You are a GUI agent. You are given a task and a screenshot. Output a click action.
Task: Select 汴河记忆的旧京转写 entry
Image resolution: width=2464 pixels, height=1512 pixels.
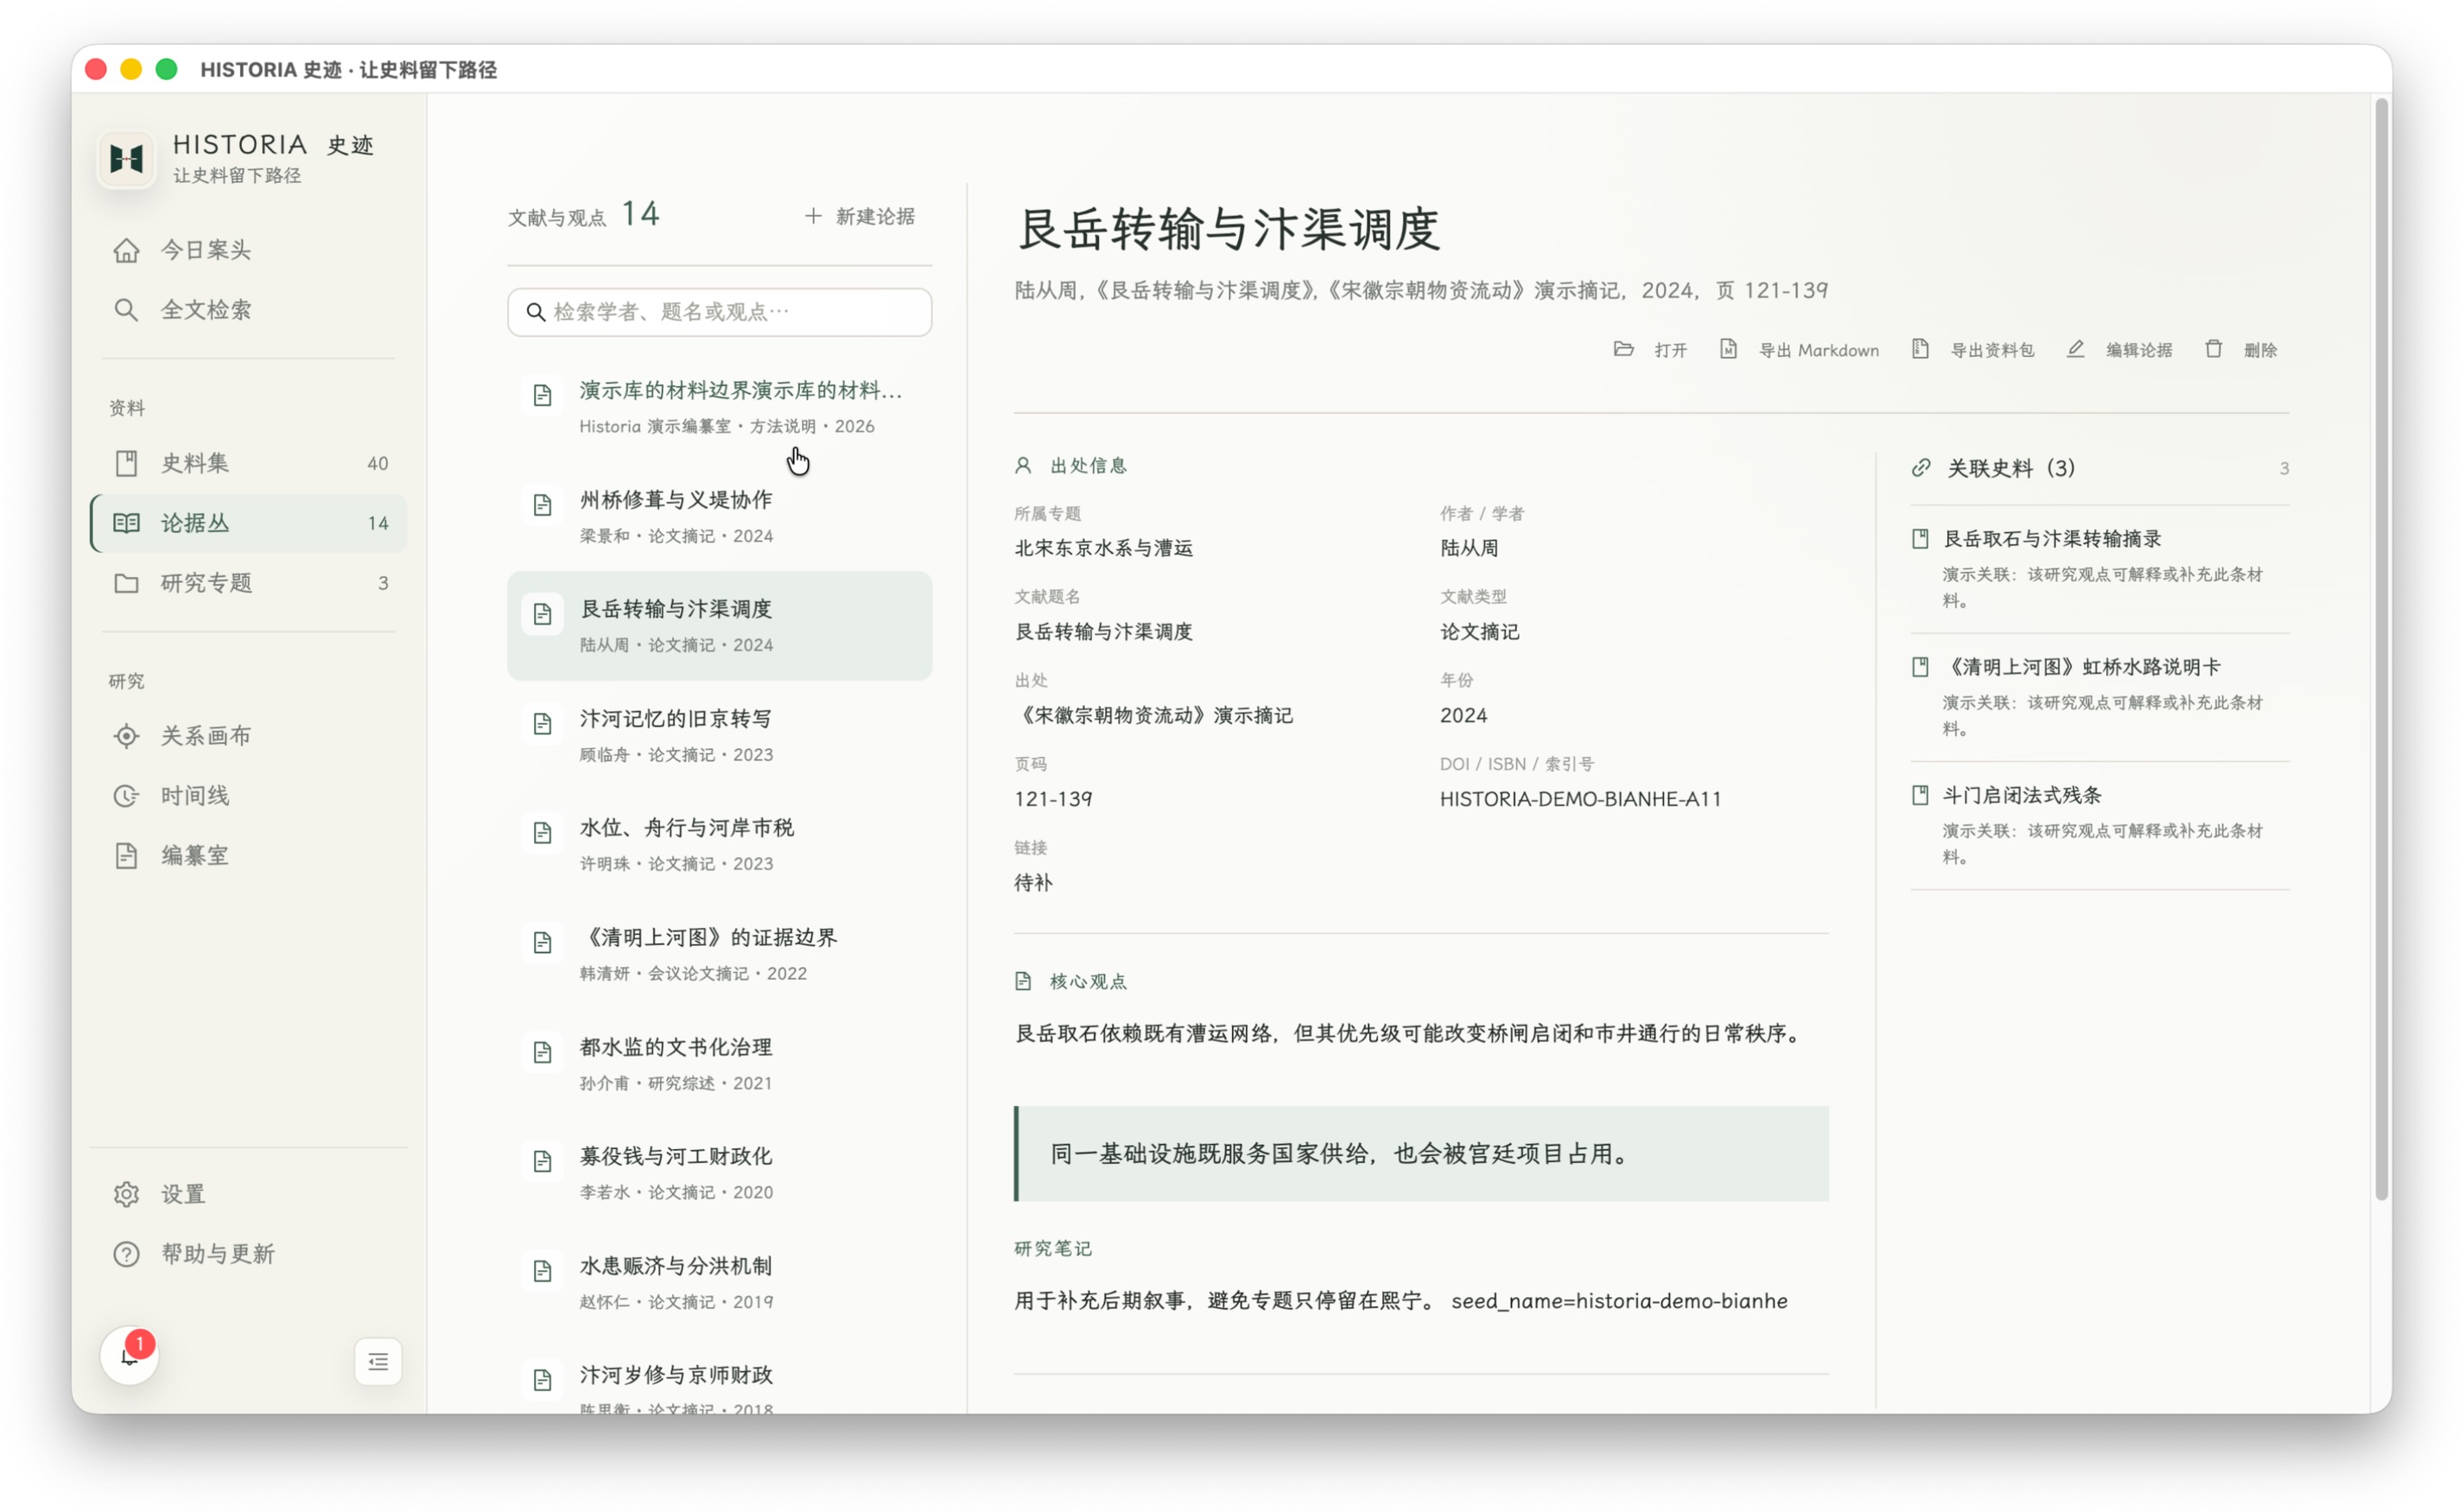tap(719, 736)
